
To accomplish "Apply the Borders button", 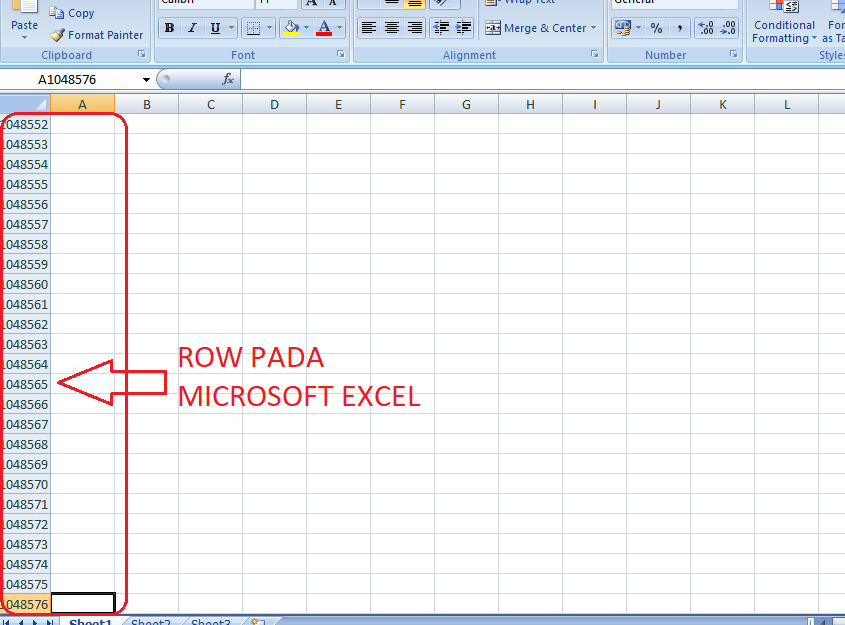I will pyautogui.click(x=253, y=28).
